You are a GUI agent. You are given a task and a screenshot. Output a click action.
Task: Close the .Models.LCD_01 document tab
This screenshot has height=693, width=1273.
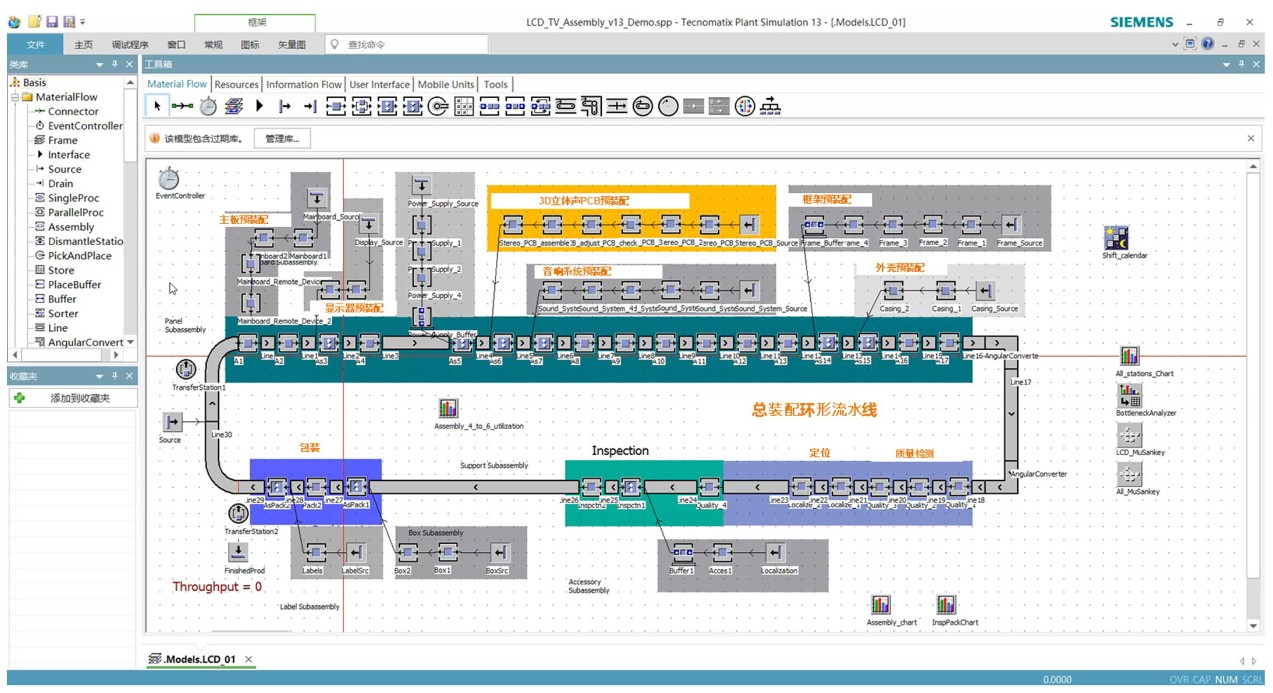pyautogui.click(x=249, y=659)
